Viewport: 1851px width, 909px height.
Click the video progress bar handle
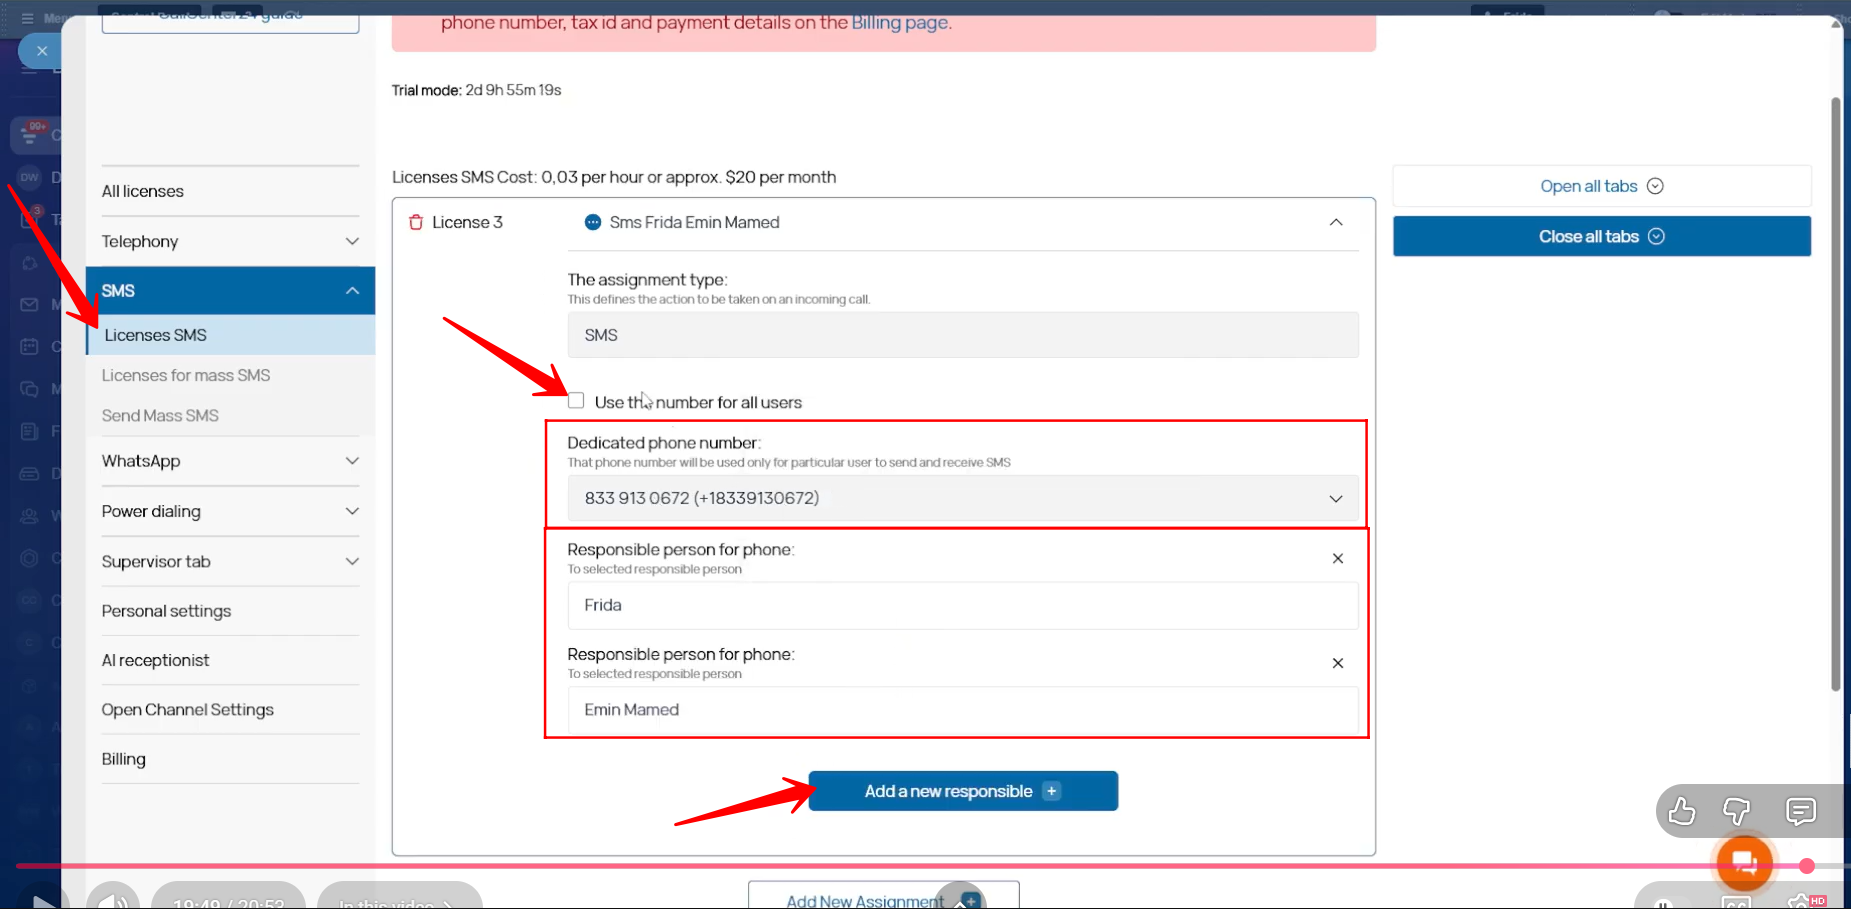pos(1806,866)
